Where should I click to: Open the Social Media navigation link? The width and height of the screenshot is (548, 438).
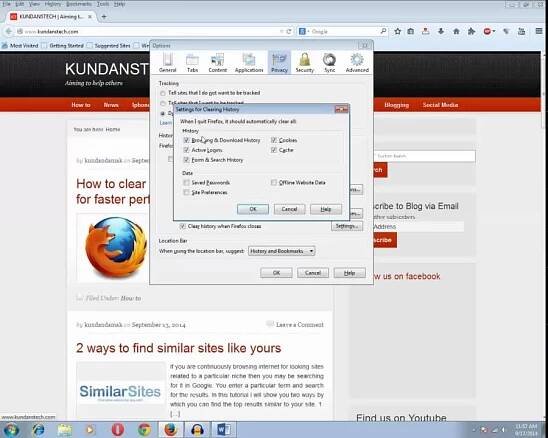pos(440,105)
